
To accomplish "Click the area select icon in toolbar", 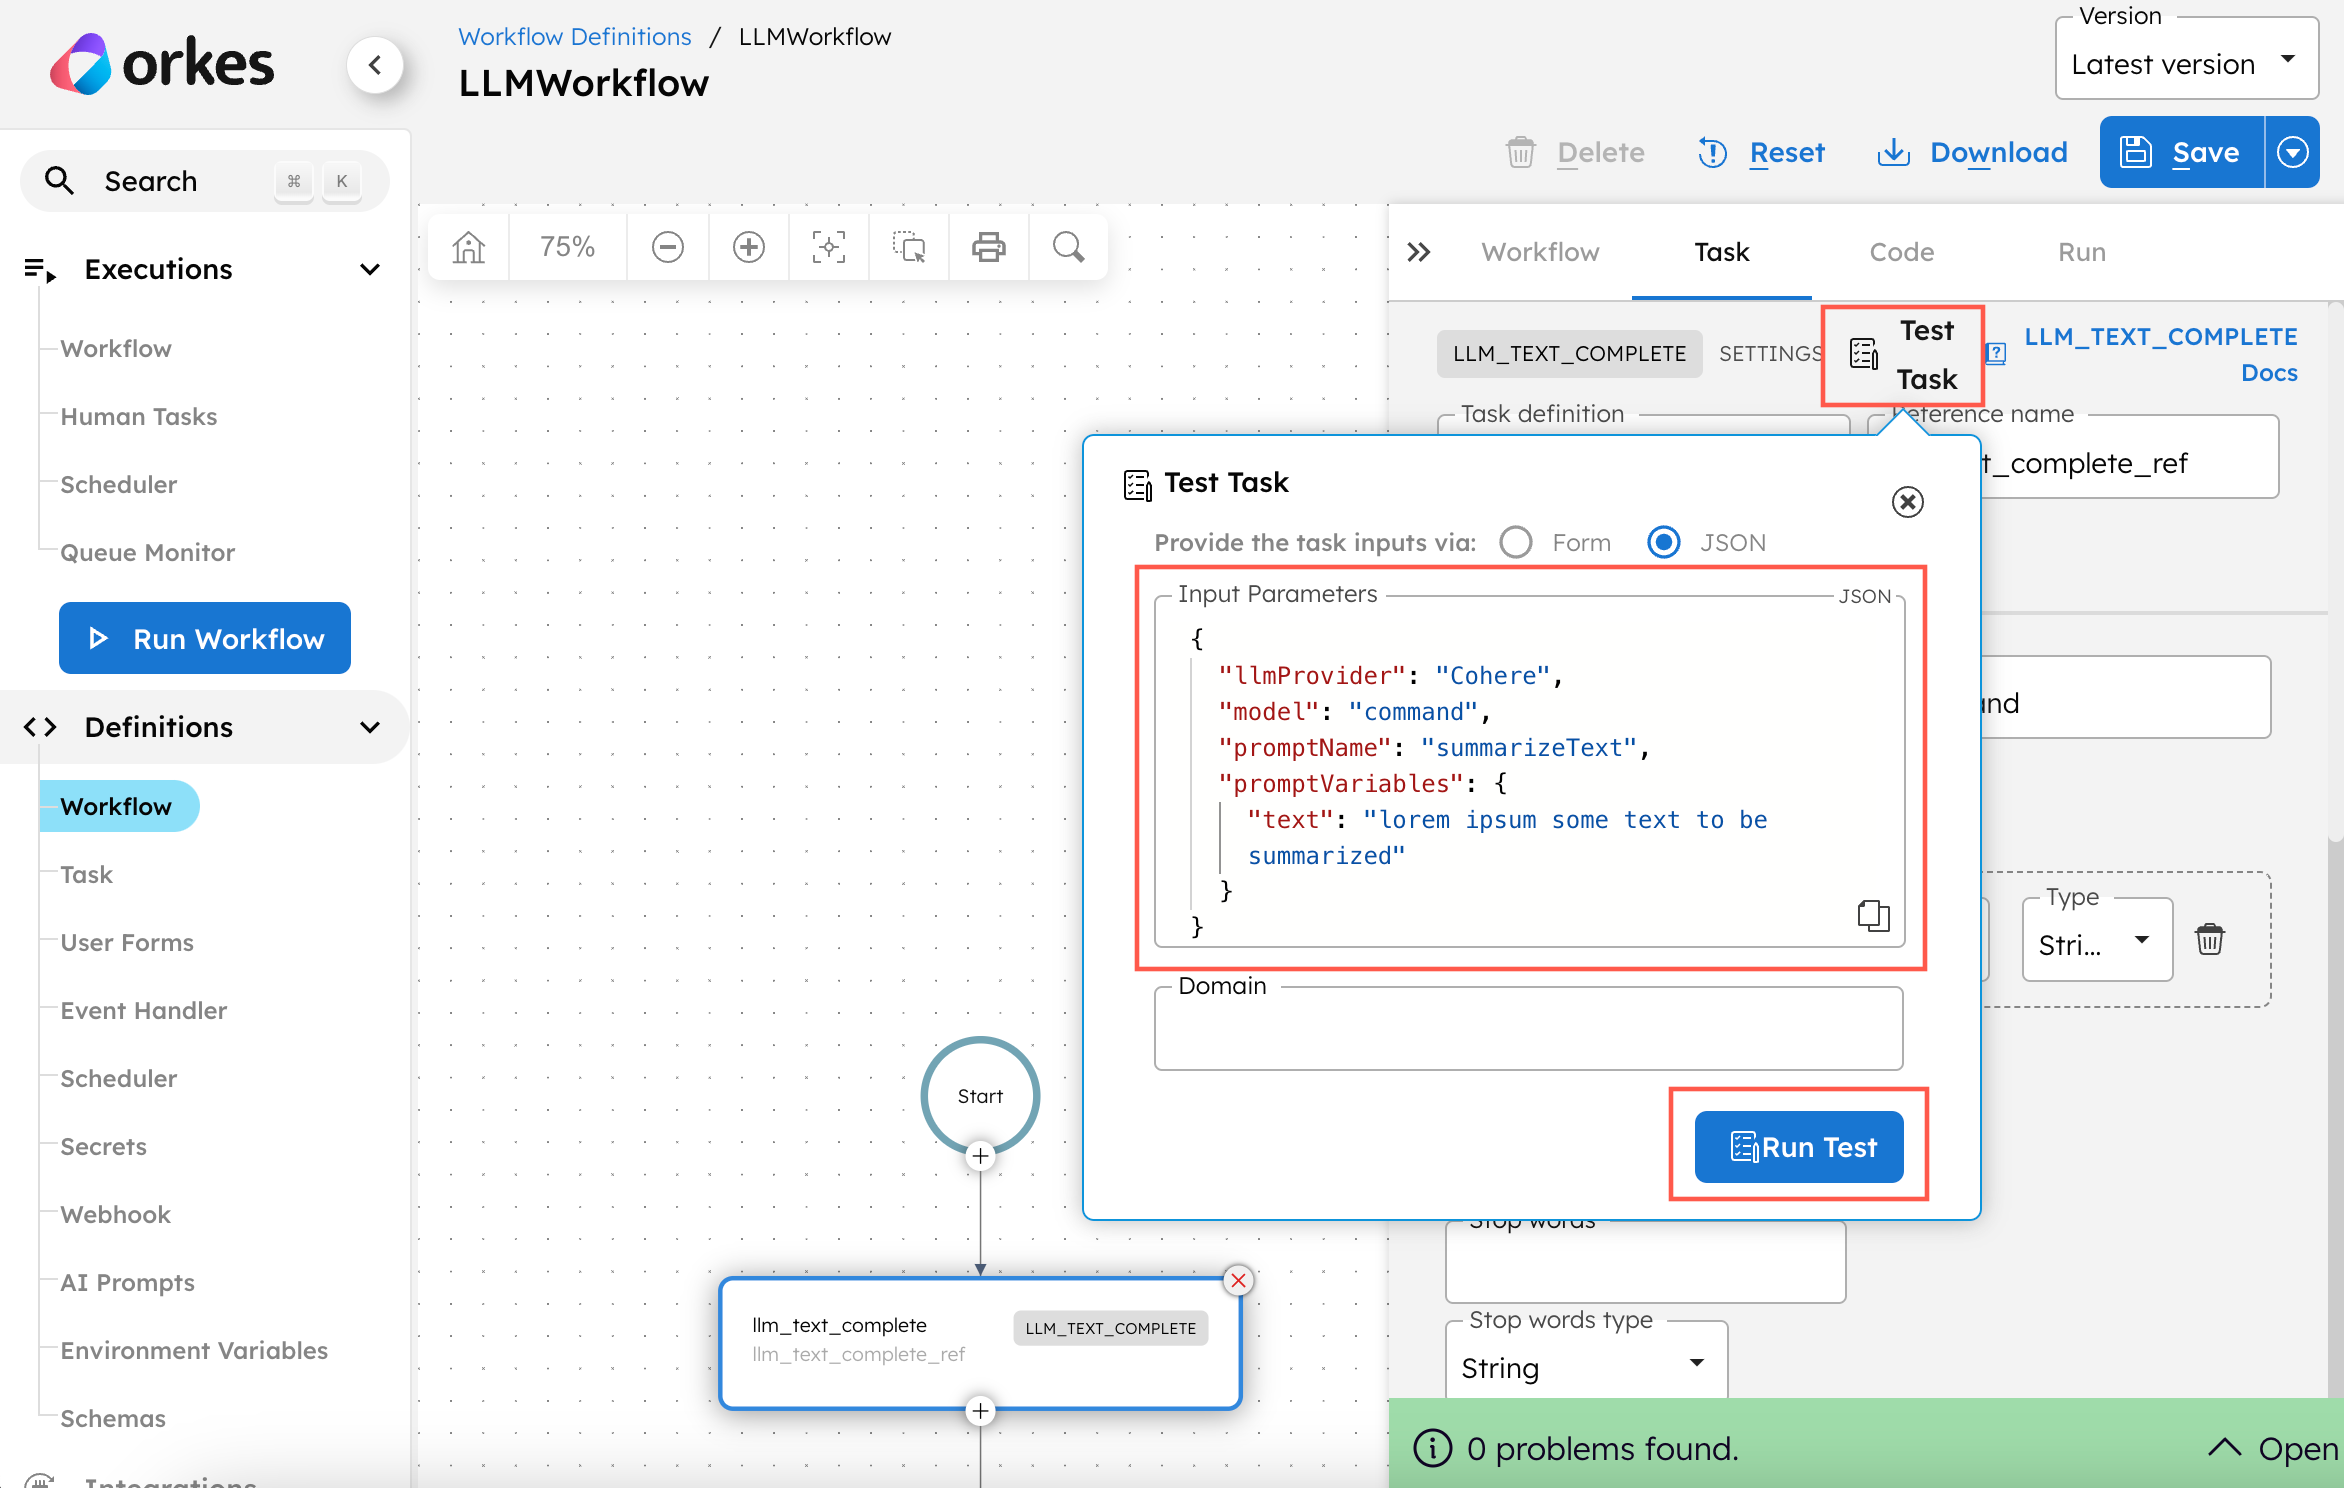I will pyautogui.click(x=909, y=247).
